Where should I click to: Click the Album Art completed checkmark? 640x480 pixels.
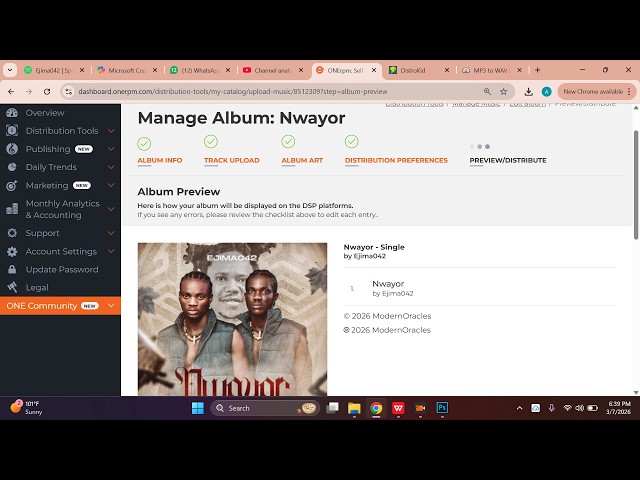288,141
